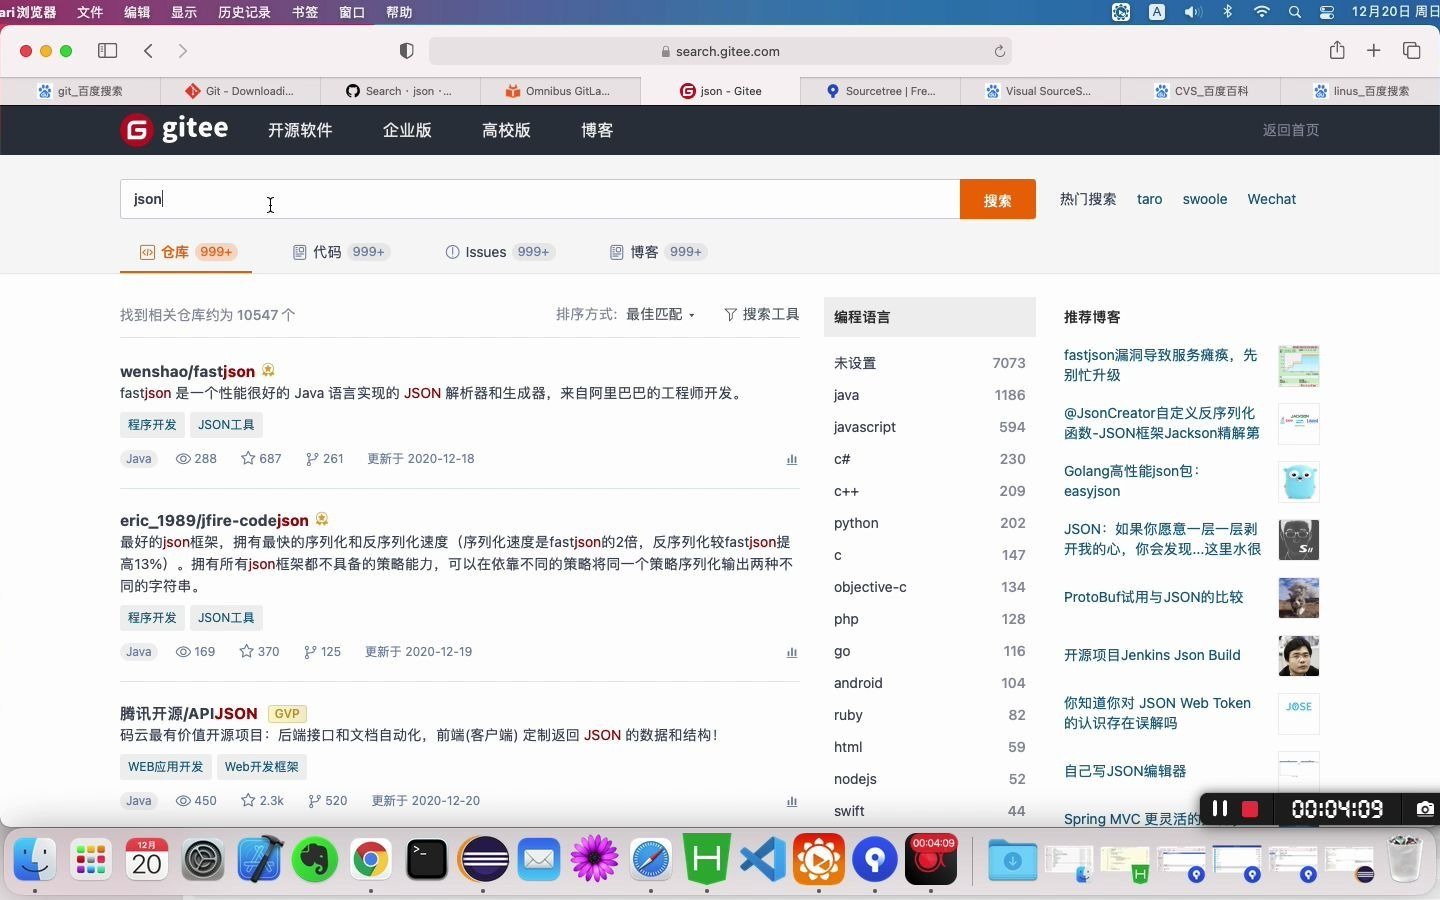Open the 搜索工具 filter tools
1440x900 pixels.
[x=762, y=314]
